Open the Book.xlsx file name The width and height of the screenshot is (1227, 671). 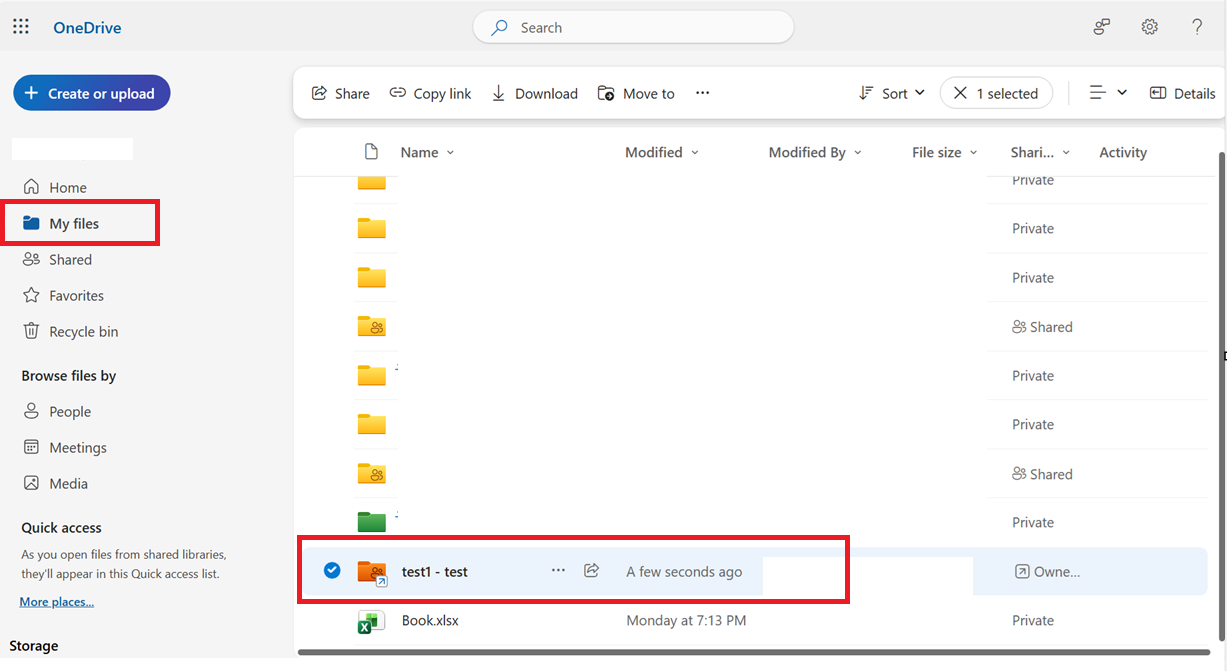pos(430,621)
